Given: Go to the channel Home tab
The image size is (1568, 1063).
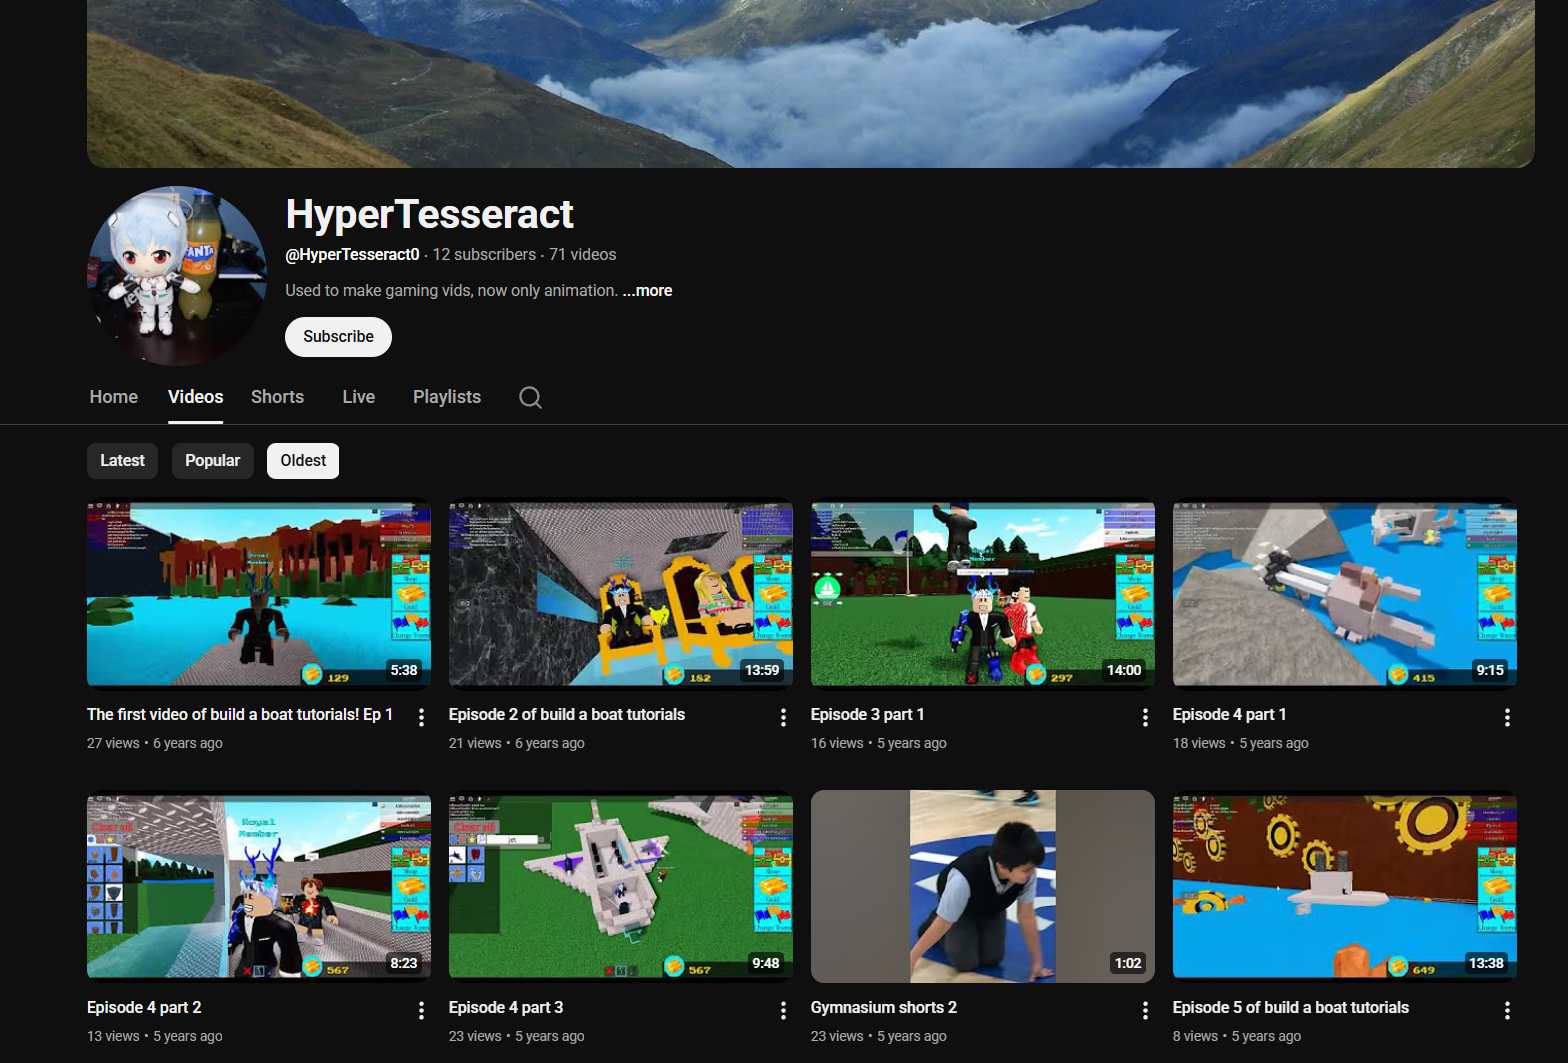Looking at the screenshot, I should coord(114,397).
